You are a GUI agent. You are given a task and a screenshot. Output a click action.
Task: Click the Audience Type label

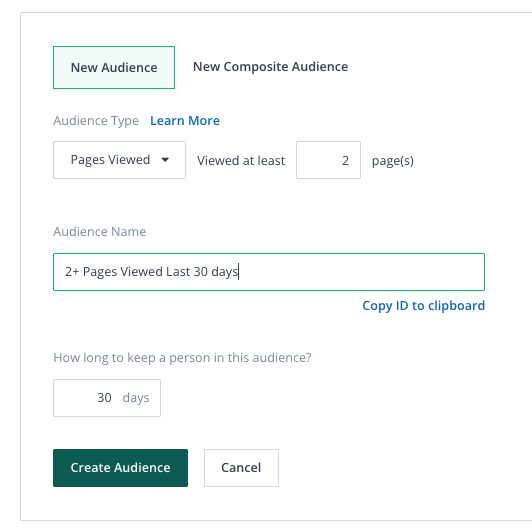pos(96,121)
